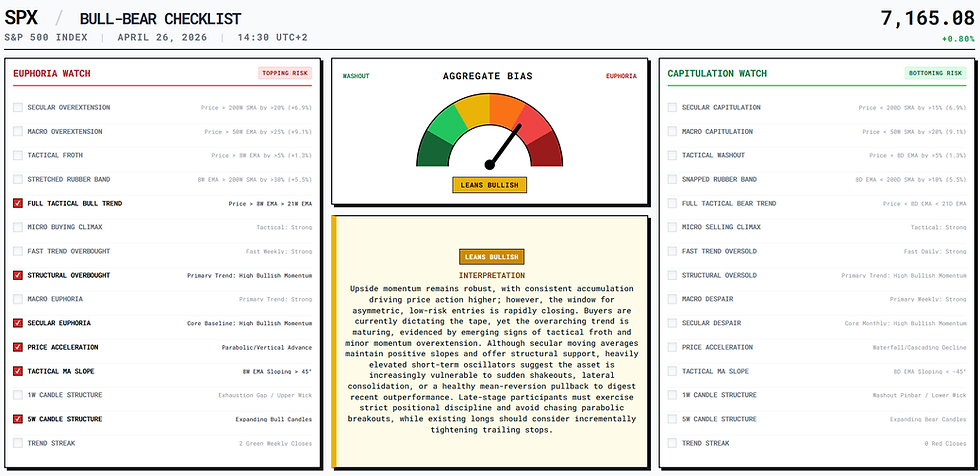Click the SPX ticker symbol

[x=21, y=18]
